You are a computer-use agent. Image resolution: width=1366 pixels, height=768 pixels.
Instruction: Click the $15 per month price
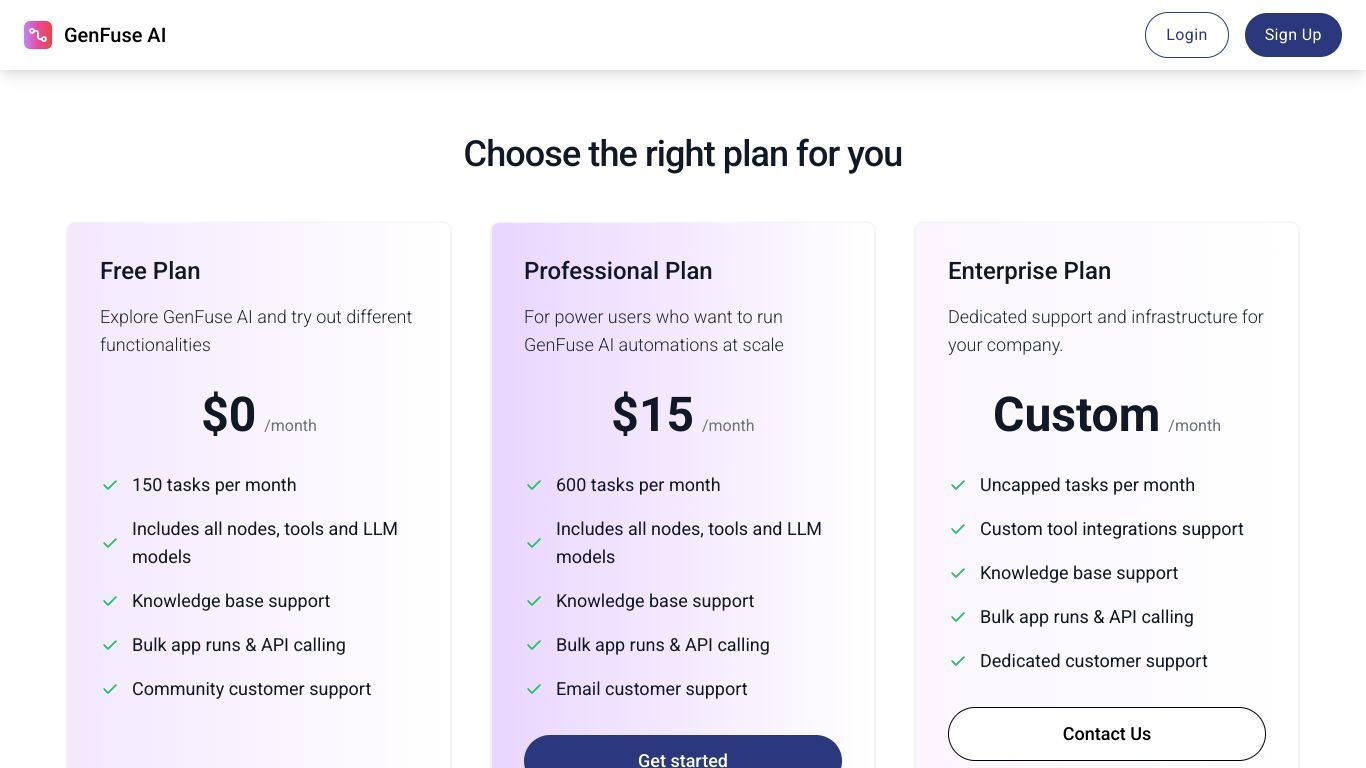pos(683,415)
